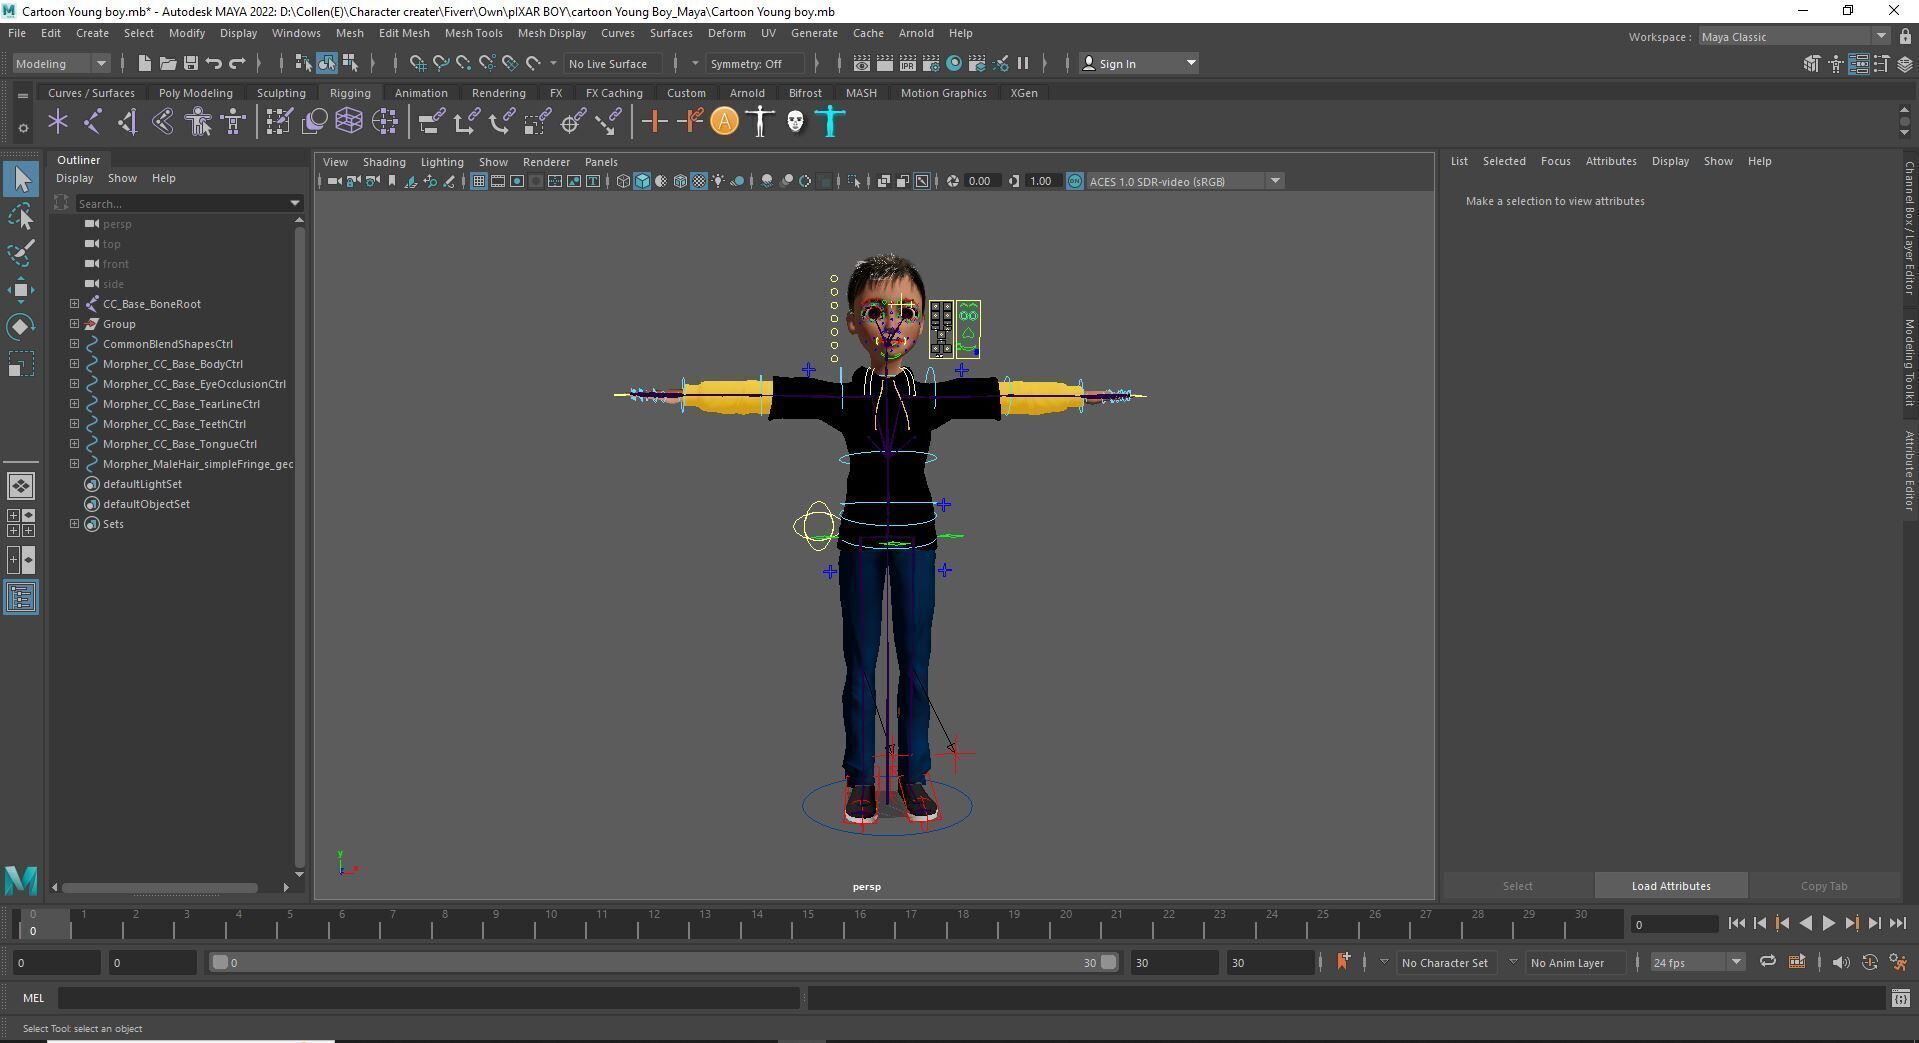Click the No Character Set field

coord(1445,962)
